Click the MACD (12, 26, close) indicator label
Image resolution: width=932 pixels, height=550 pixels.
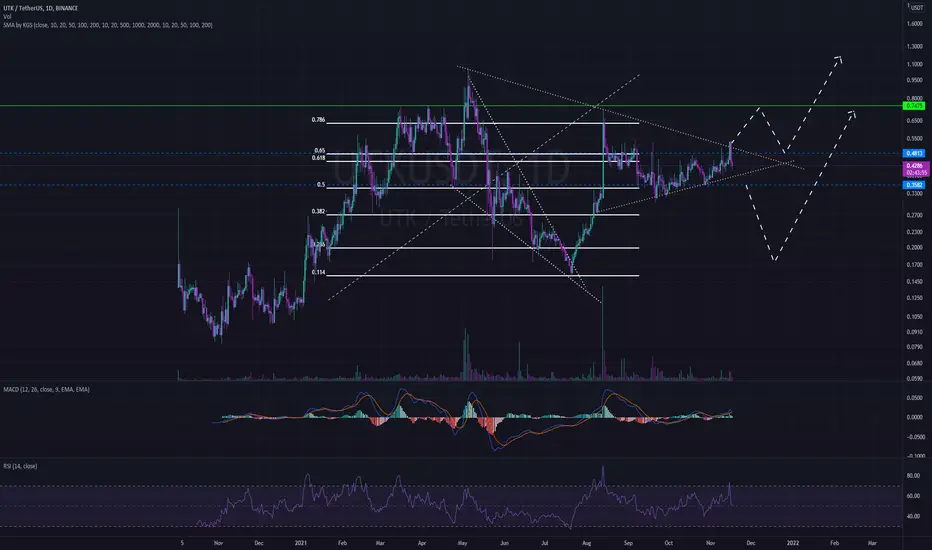(x=46, y=389)
